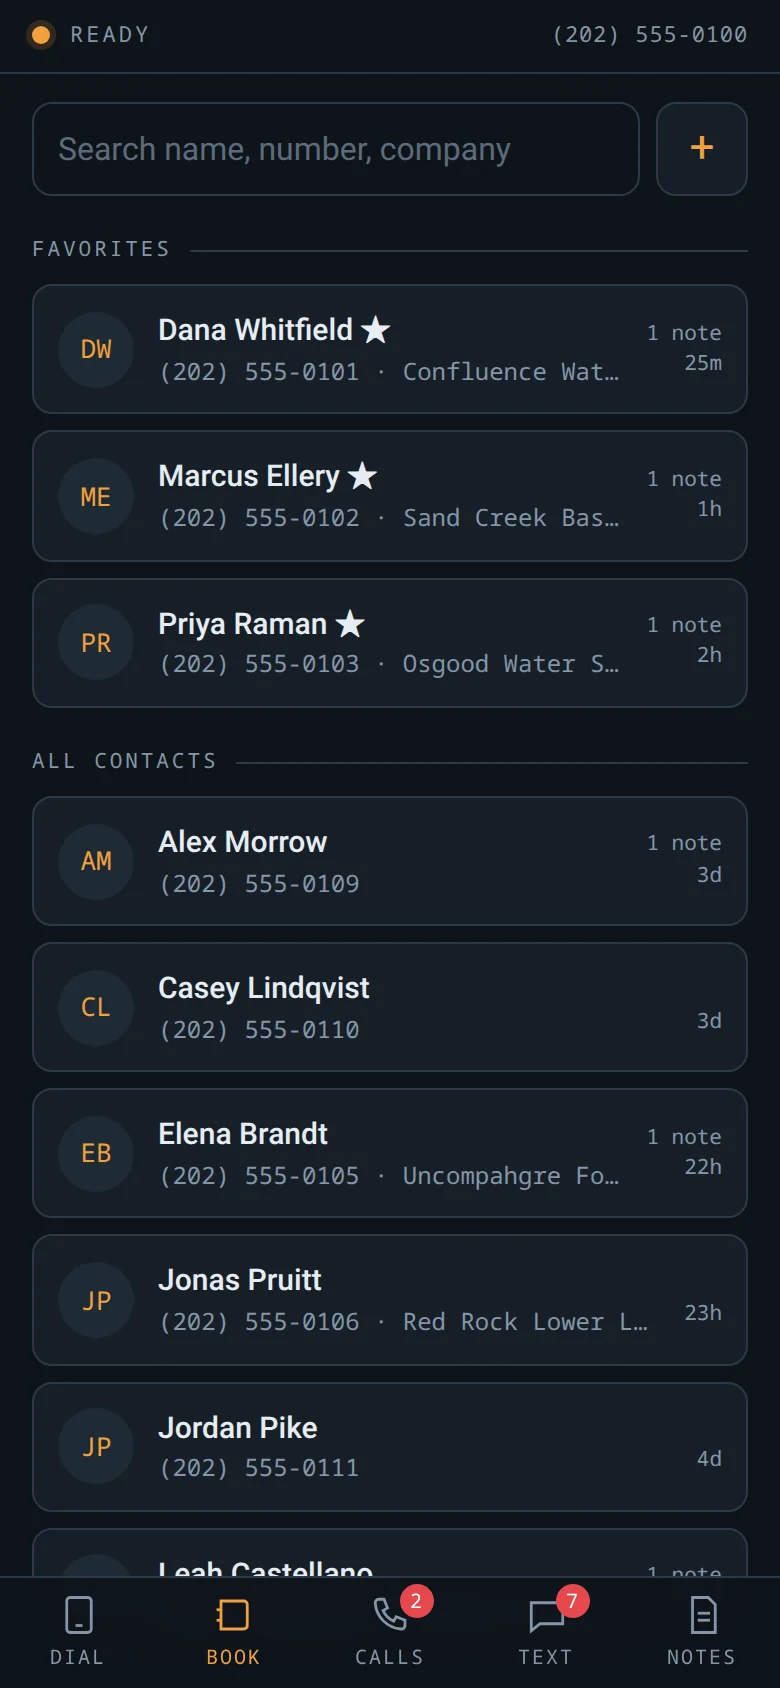
Task: Select Elena Brandt from all contacts
Action: [390, 1153]
